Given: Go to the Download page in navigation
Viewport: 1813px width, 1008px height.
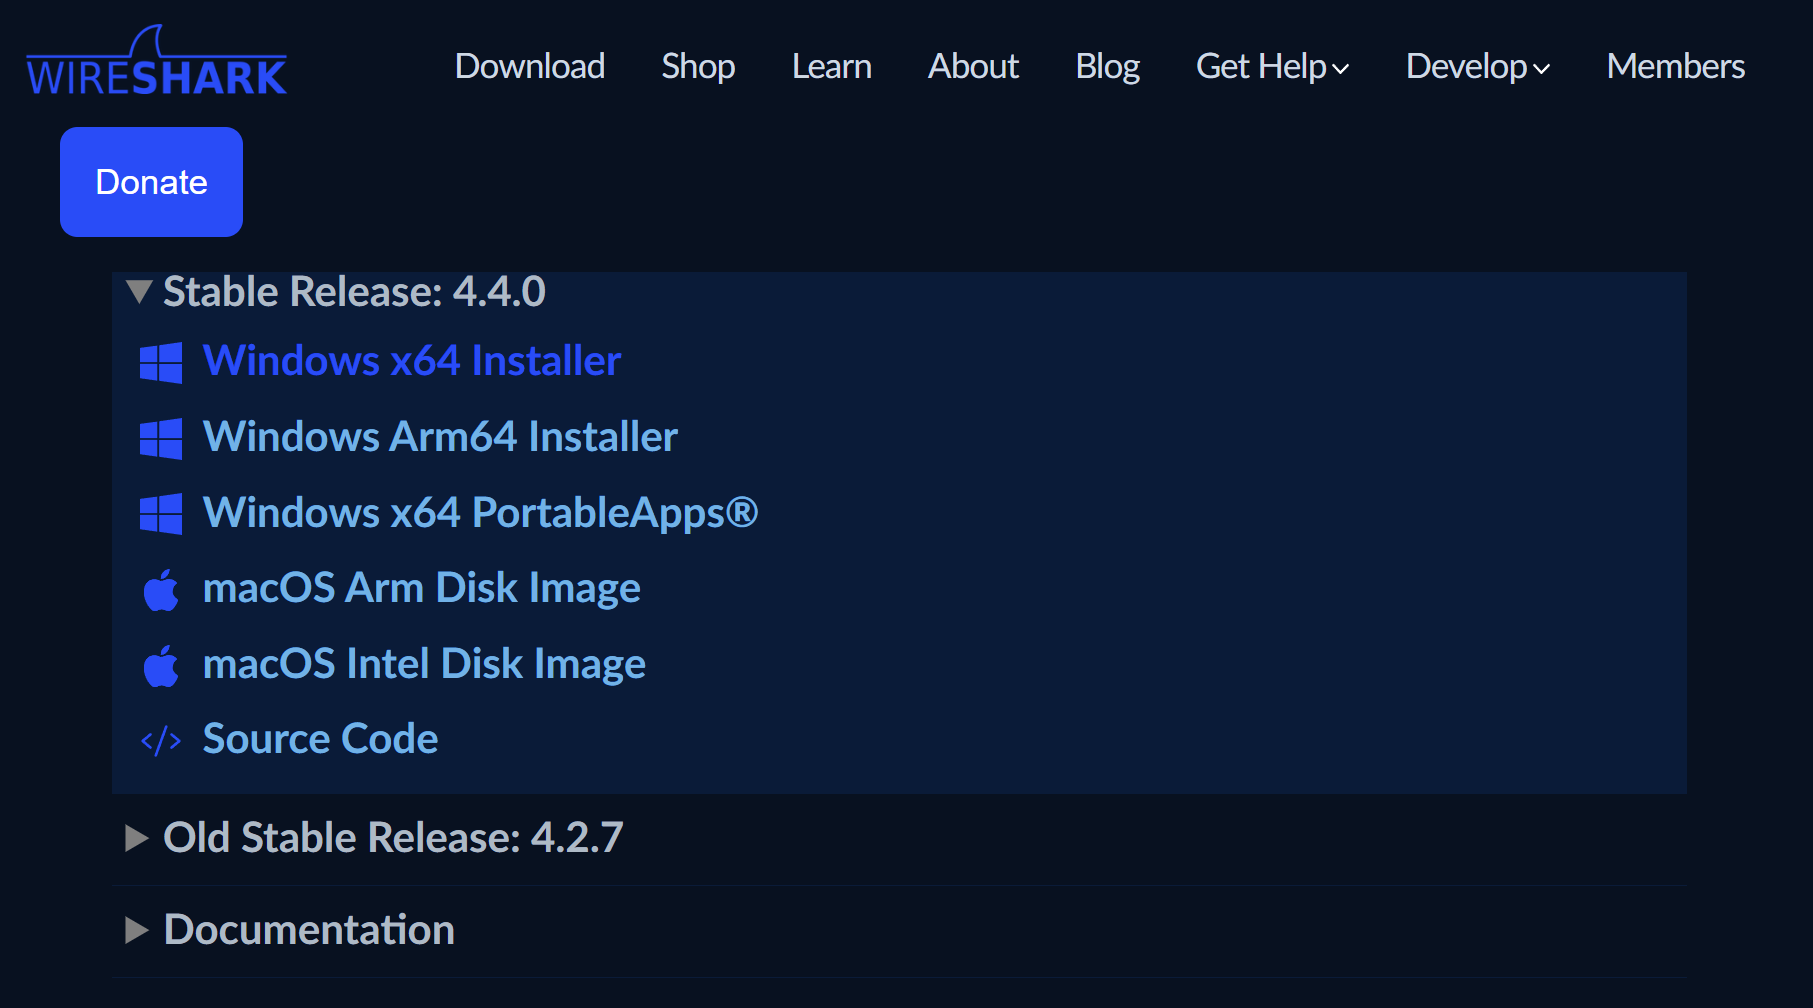Looking at the screenshot, I should tap(530, 66).
